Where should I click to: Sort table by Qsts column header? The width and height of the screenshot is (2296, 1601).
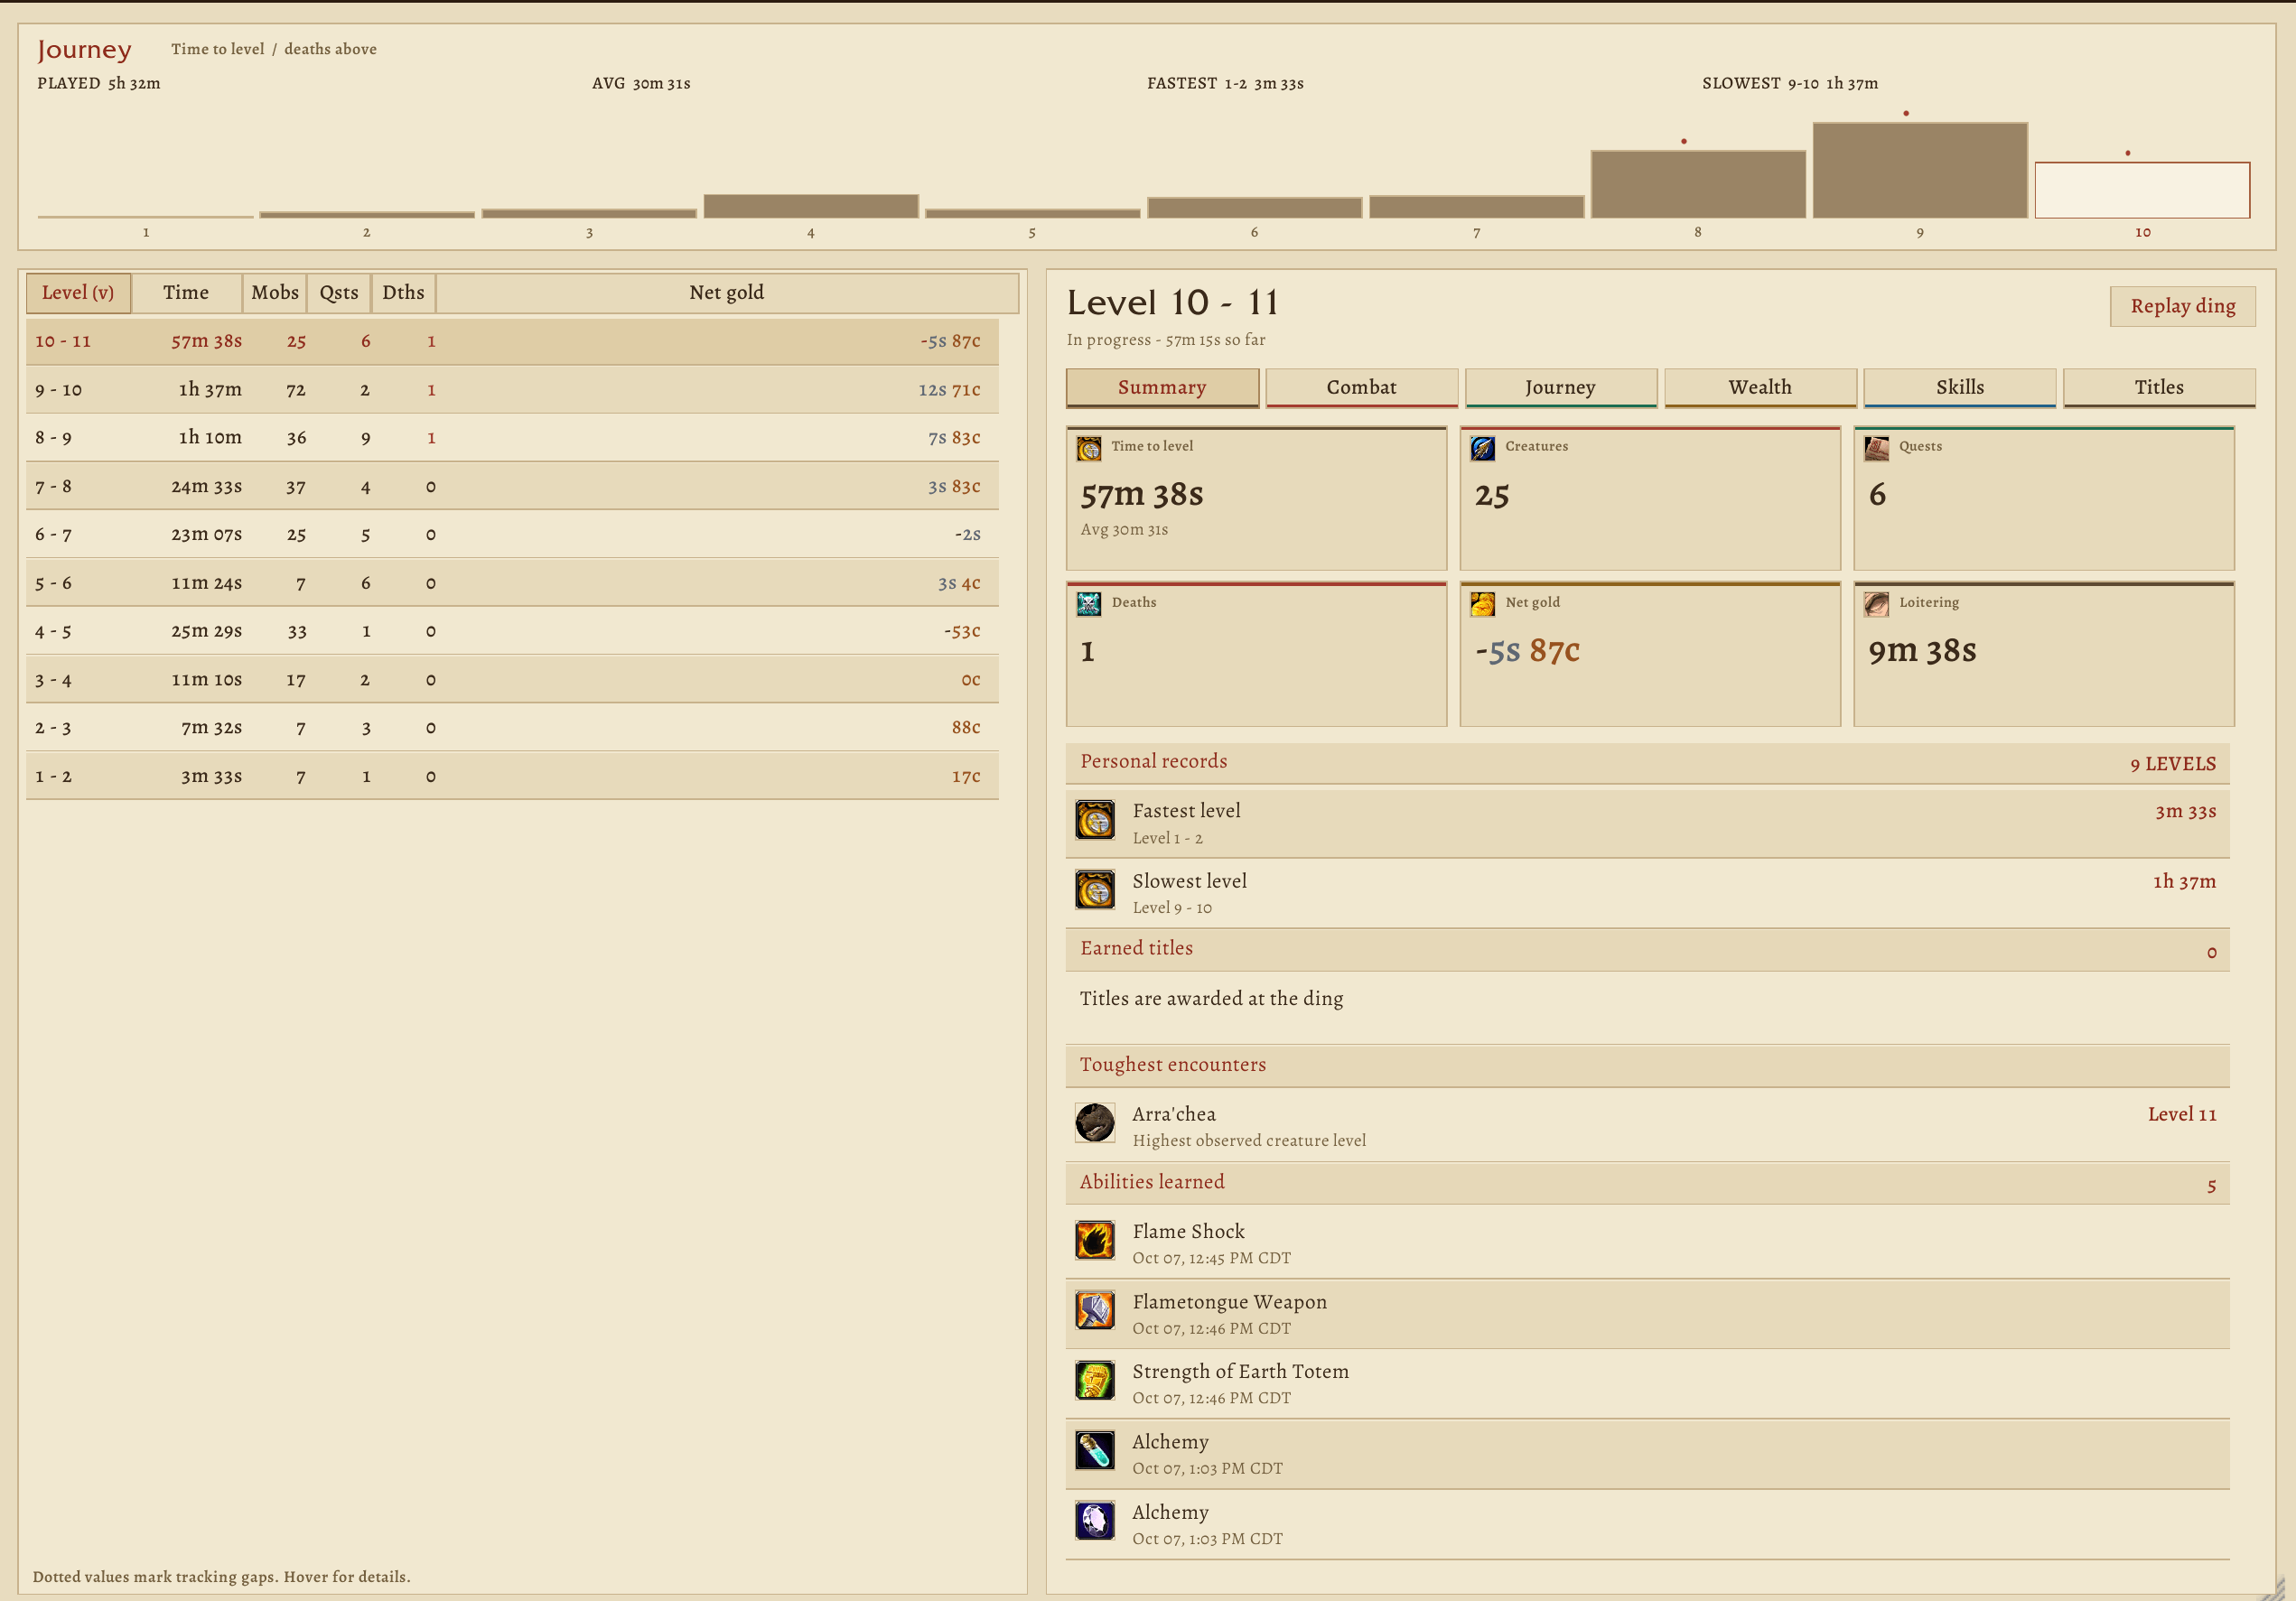[x=339, y=293]
